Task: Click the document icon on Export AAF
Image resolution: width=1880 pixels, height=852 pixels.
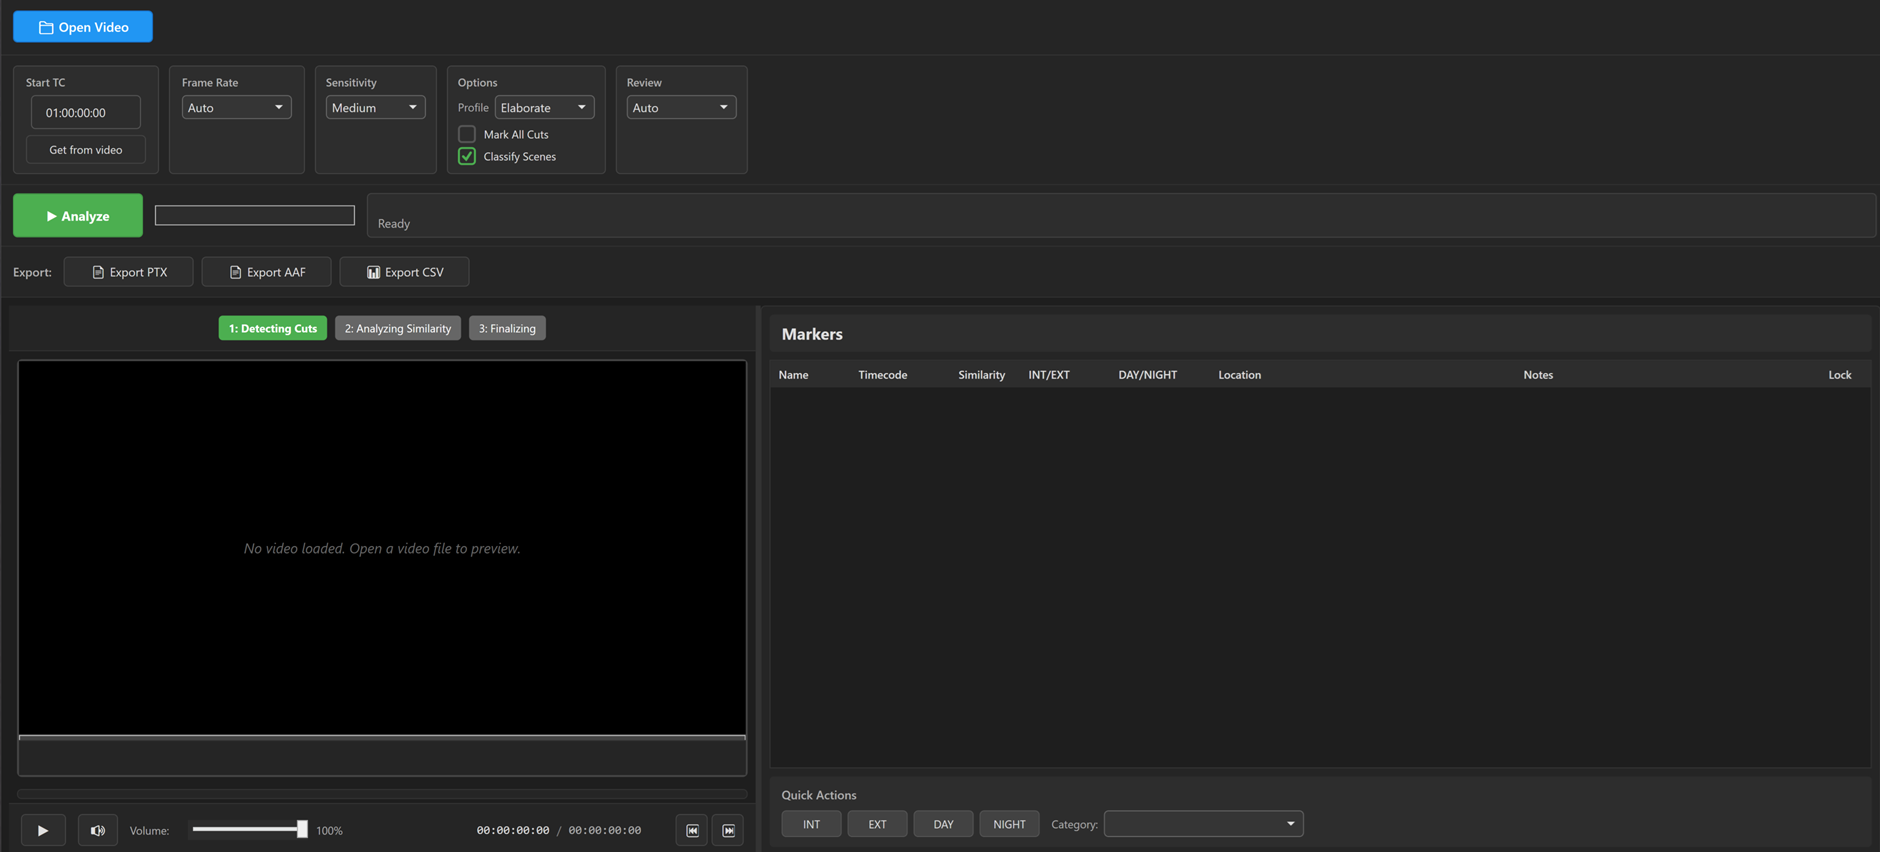Action: [x=235, y=272]
